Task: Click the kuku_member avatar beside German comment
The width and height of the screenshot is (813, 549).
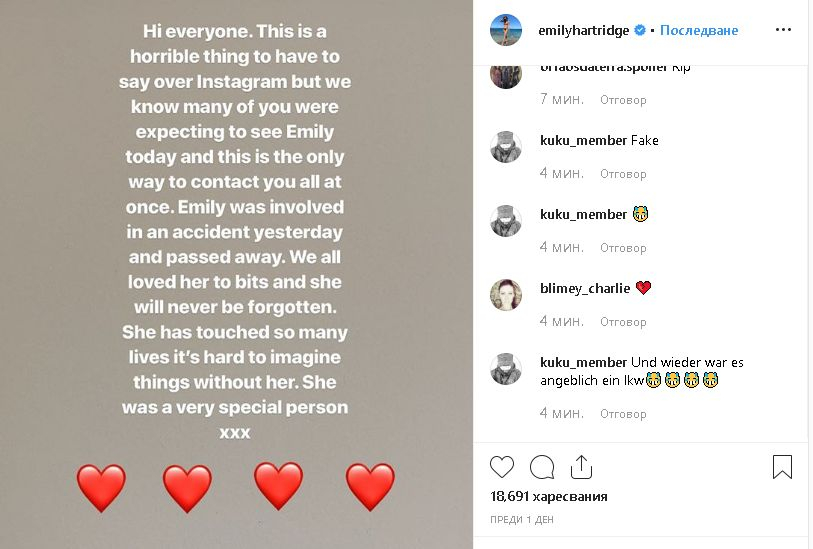Action: coord(506,369)
